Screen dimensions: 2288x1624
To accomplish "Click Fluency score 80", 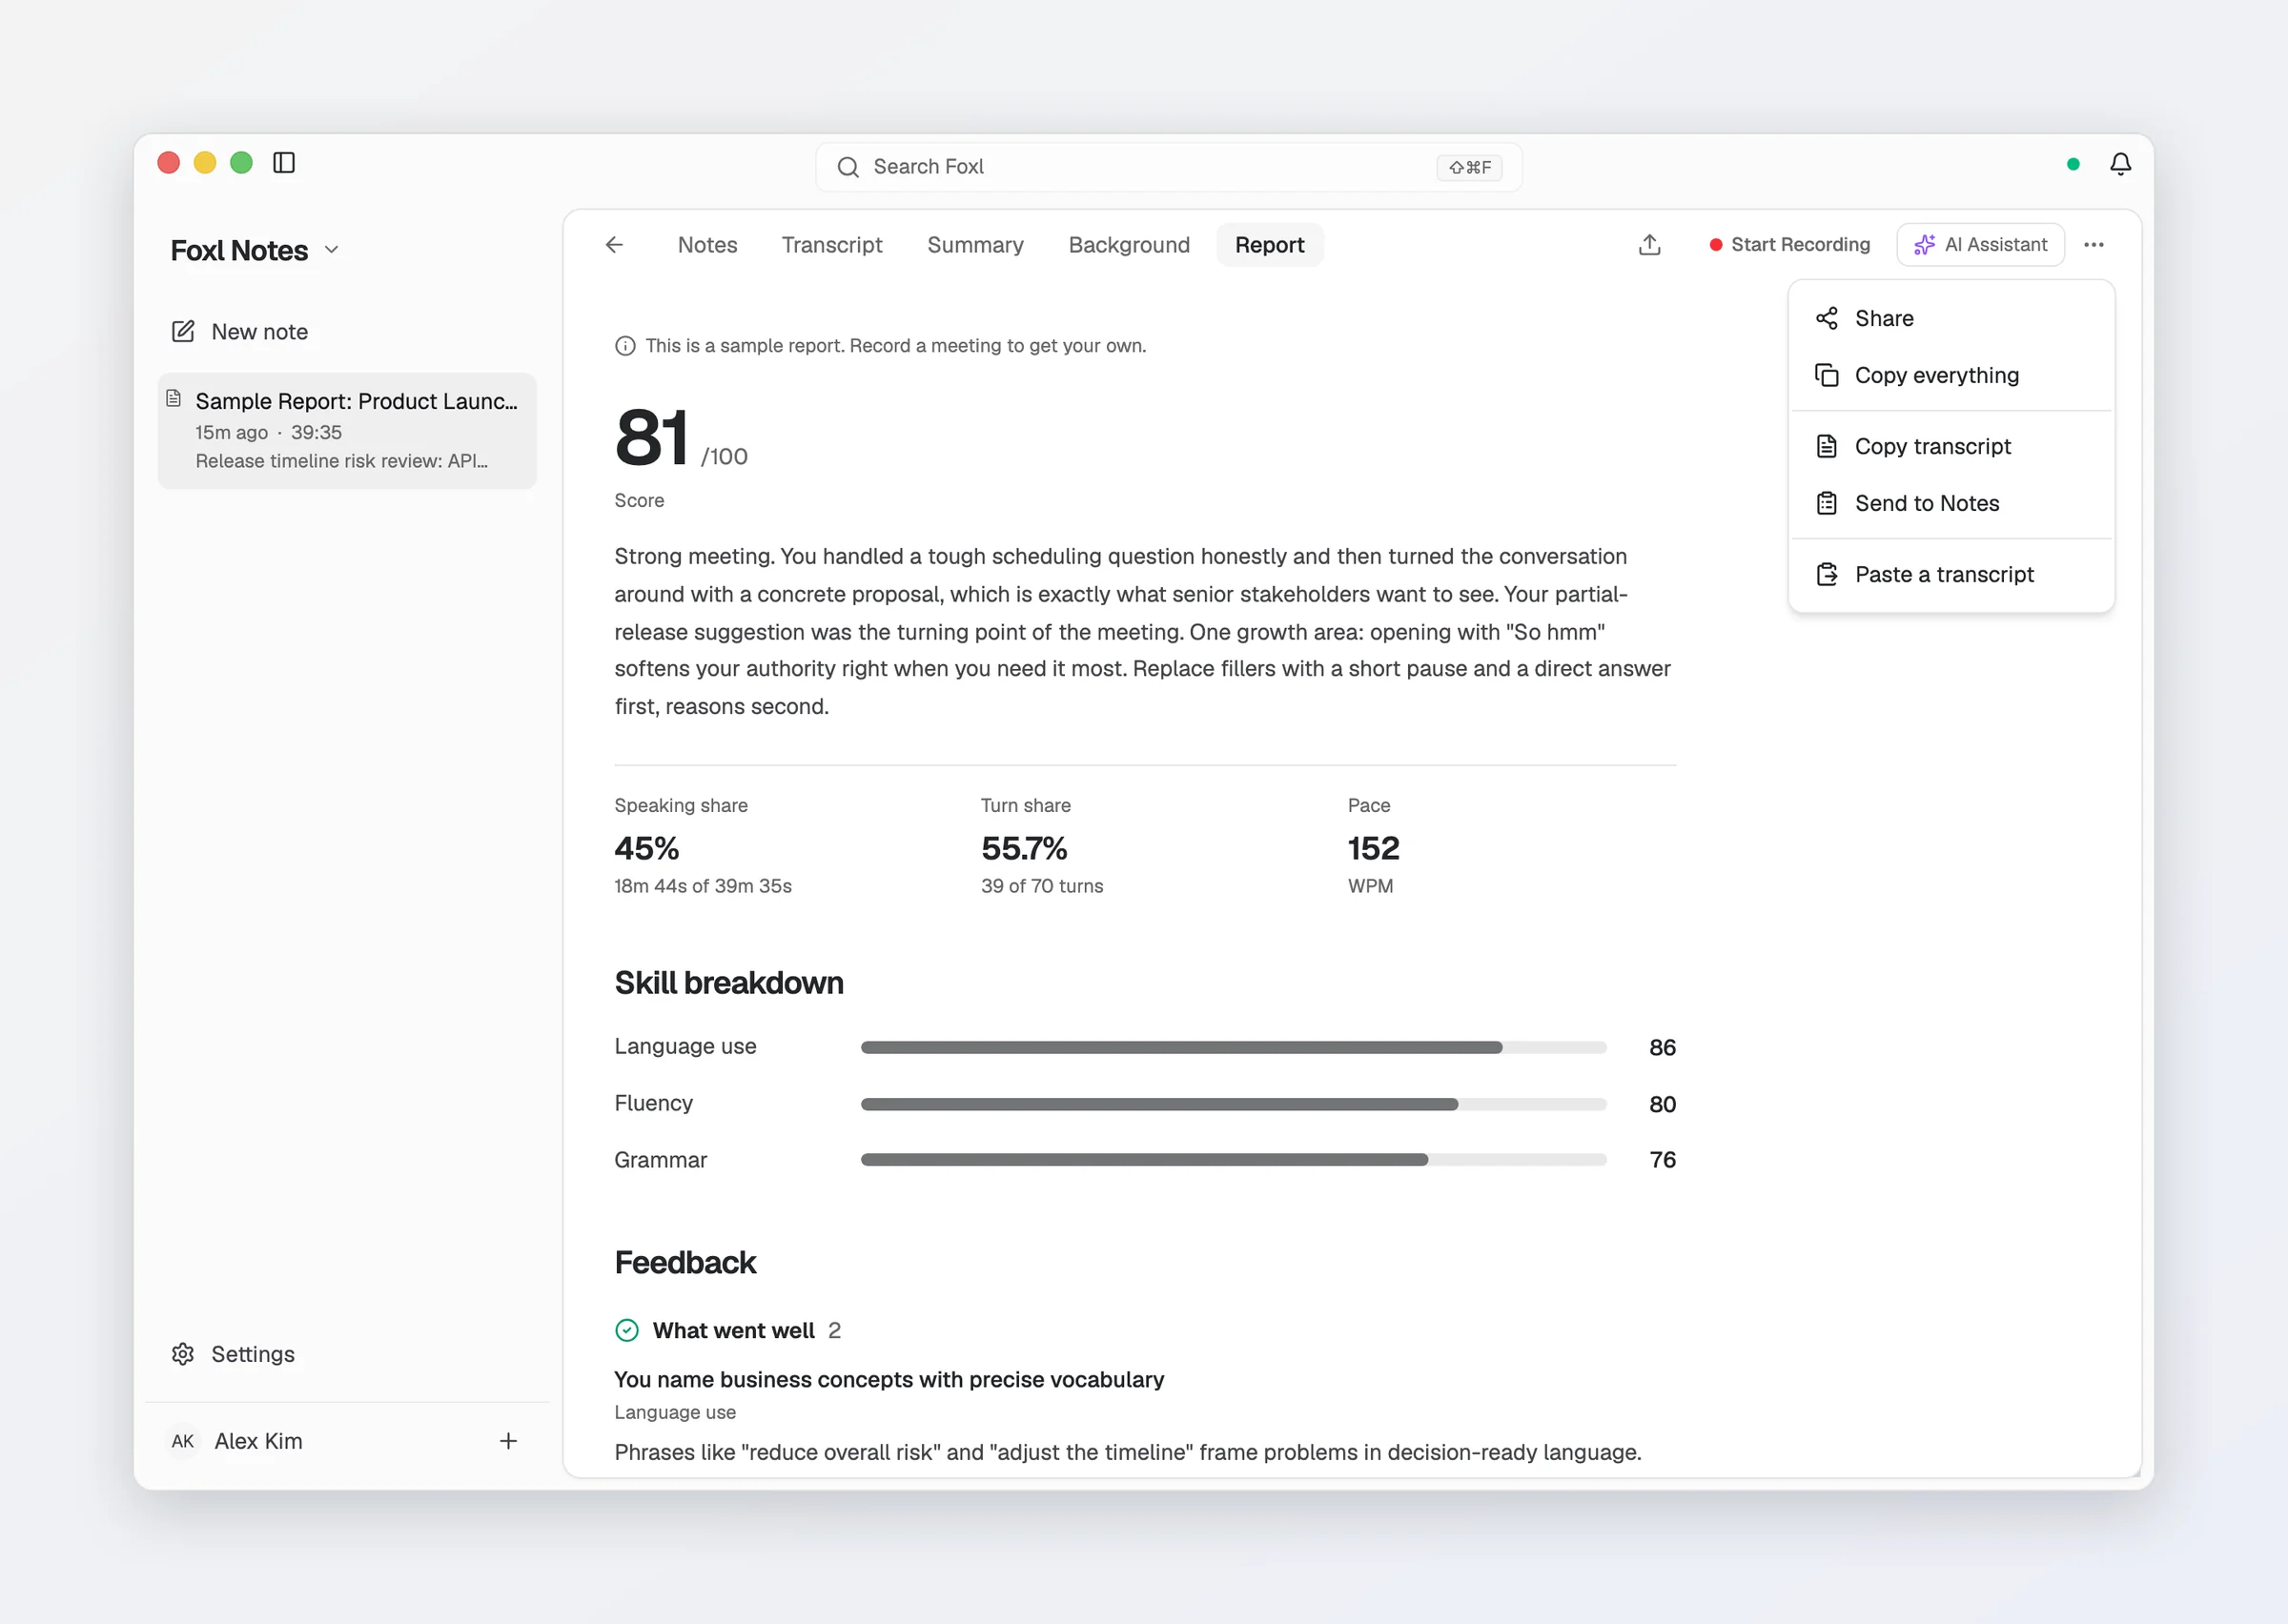I will [1662, 1104].
